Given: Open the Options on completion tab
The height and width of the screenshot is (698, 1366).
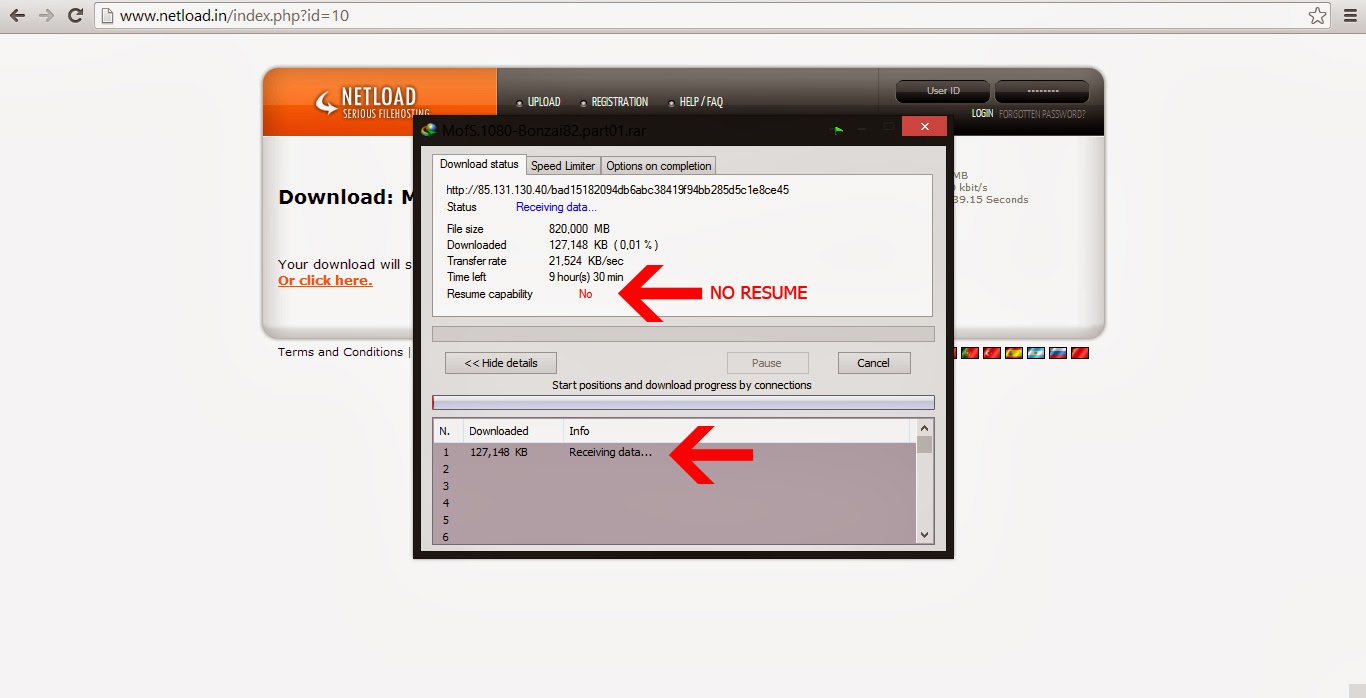Looking at the screenshot, I should pyautogui.click(x=656, y=165).
